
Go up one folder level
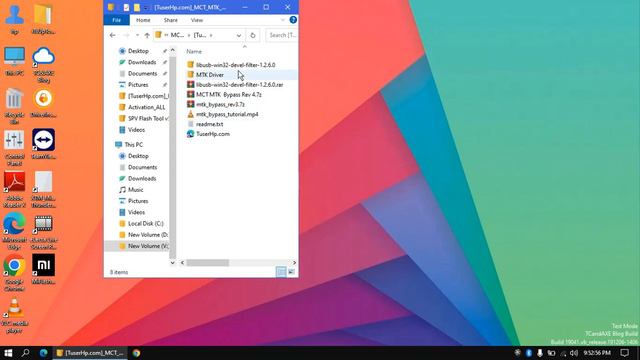pos(147,36)
